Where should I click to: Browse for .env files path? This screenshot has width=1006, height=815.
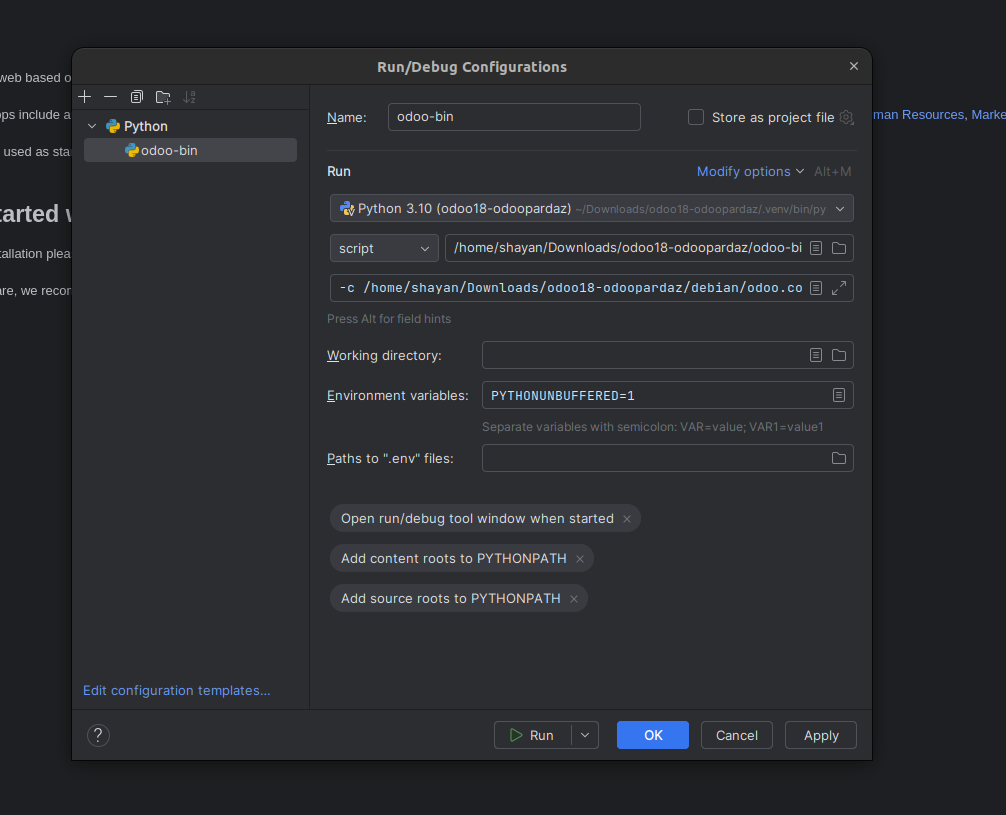(x=839, y=458)
